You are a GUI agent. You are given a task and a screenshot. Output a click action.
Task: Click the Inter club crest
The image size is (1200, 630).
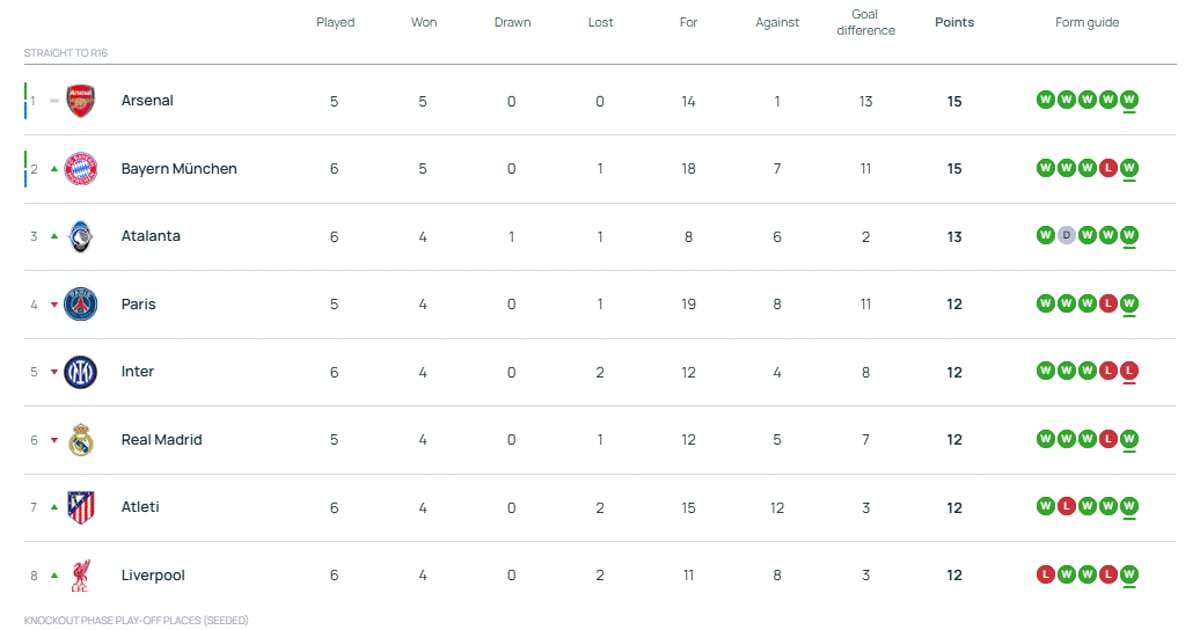click(80, 372)
